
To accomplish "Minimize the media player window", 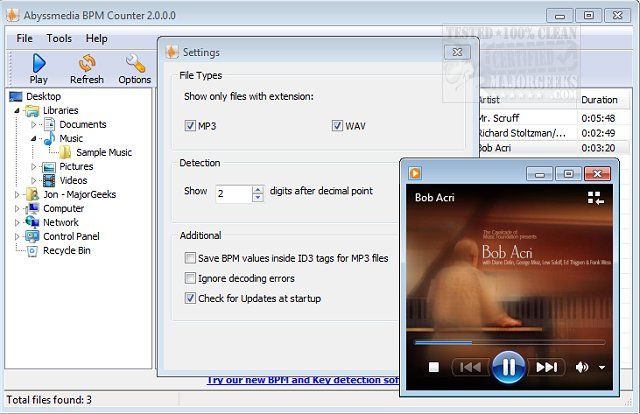I will [540, 174].
